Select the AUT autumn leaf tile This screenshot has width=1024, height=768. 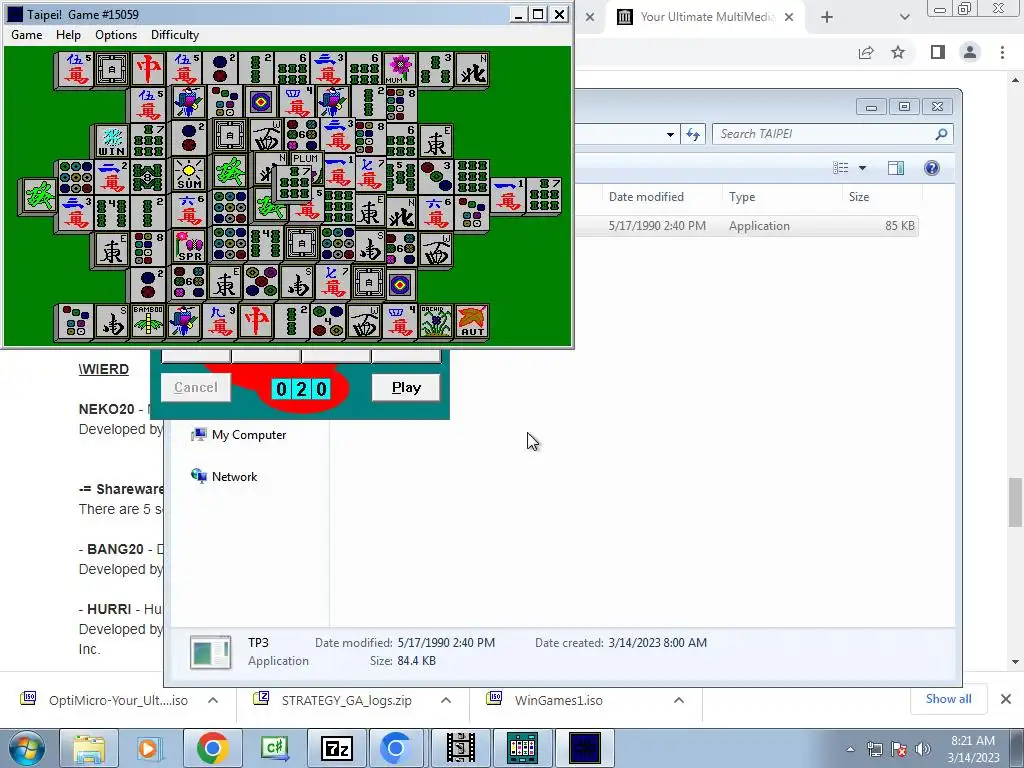472,321
